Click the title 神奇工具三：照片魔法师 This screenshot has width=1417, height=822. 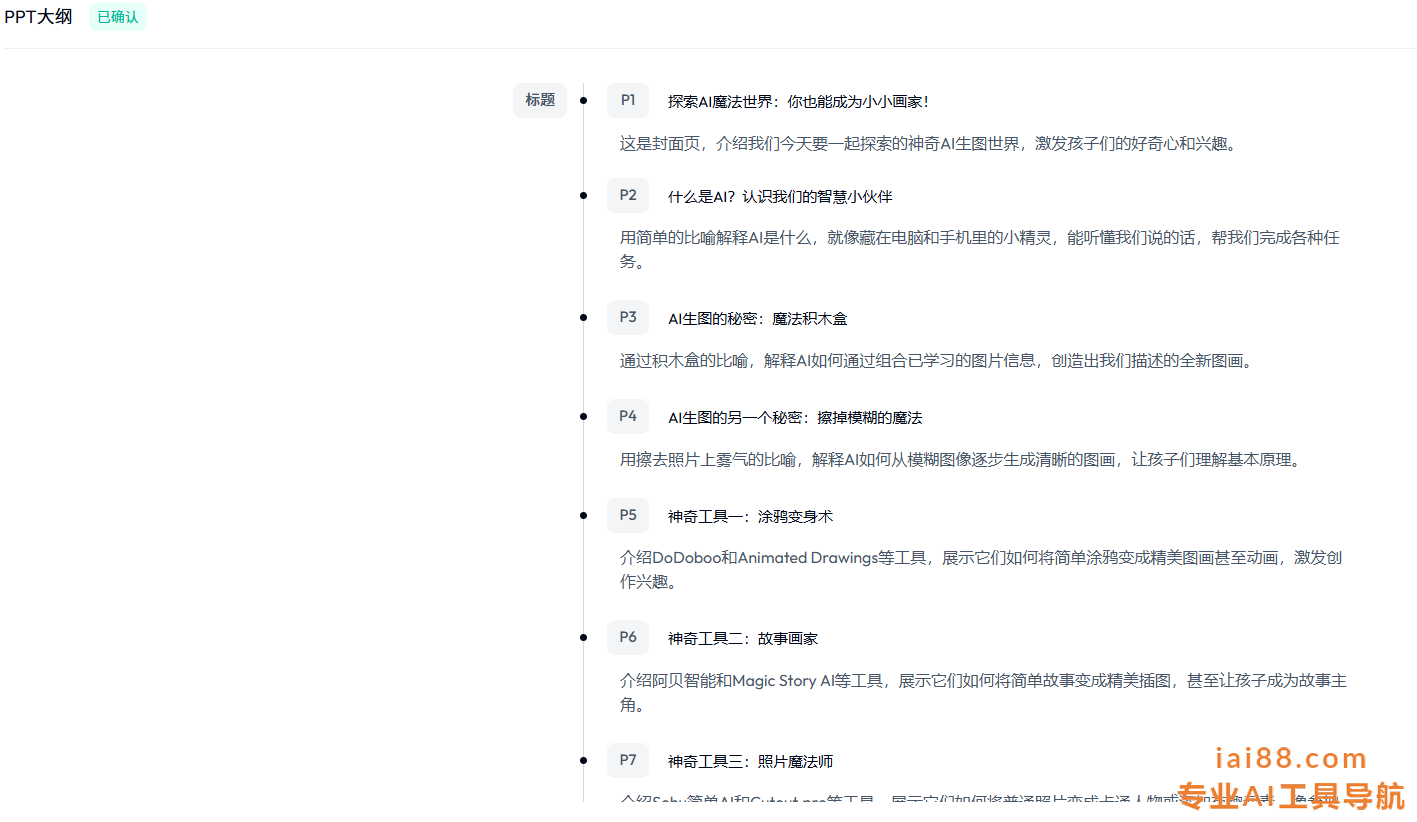750,762
